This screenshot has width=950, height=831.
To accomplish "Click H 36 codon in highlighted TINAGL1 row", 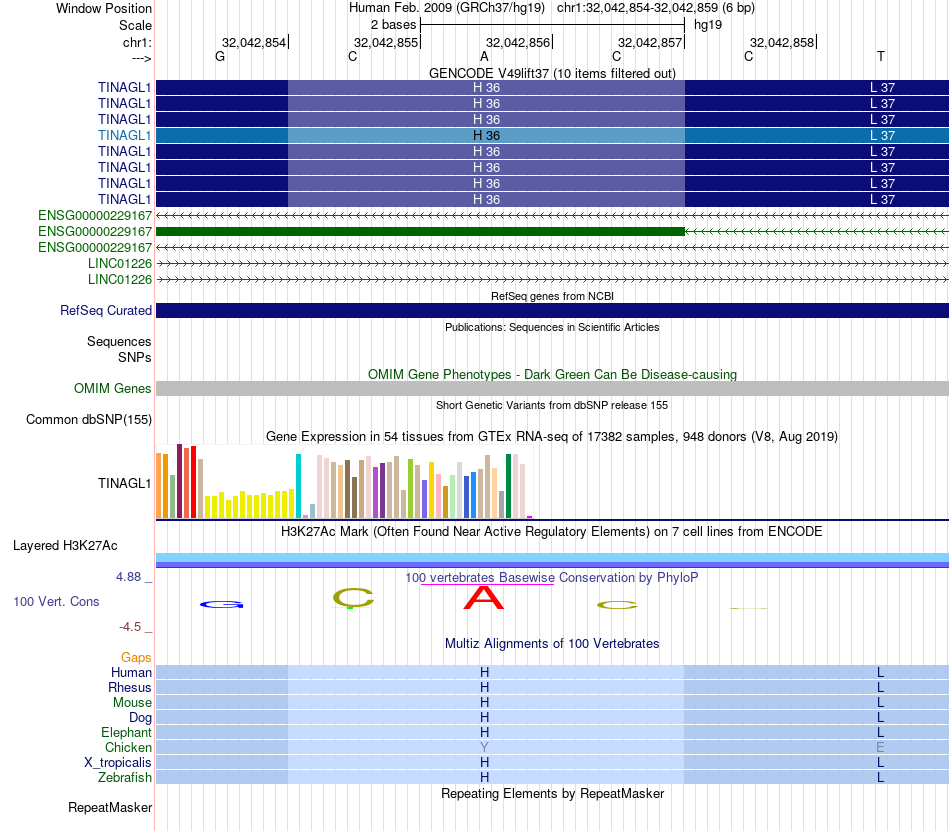I will [x=487, y=136].
